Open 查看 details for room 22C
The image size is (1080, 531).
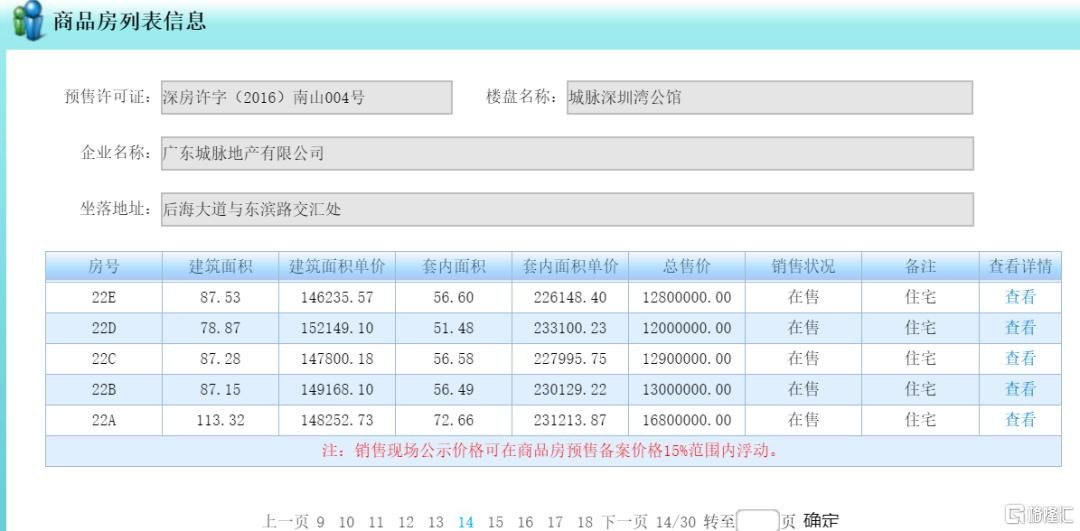1020,358
